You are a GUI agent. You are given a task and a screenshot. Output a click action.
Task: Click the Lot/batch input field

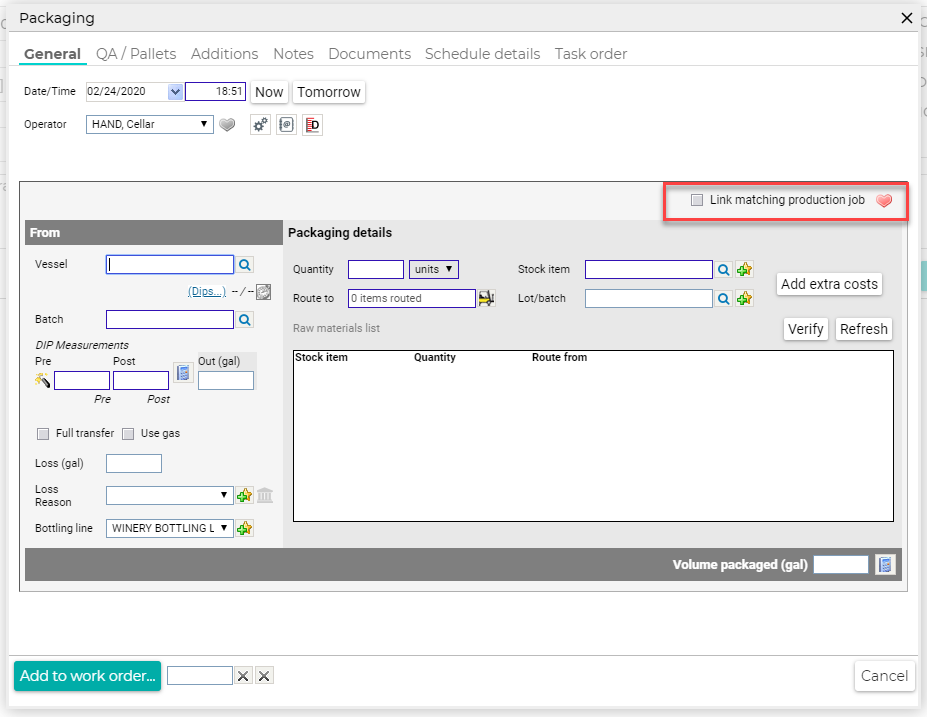tap(649, 299)
